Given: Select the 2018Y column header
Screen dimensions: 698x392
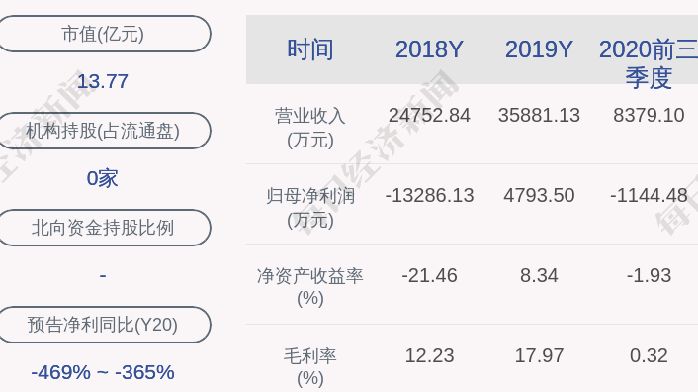Looking at the screenshot, I should [x=429, y=49].
